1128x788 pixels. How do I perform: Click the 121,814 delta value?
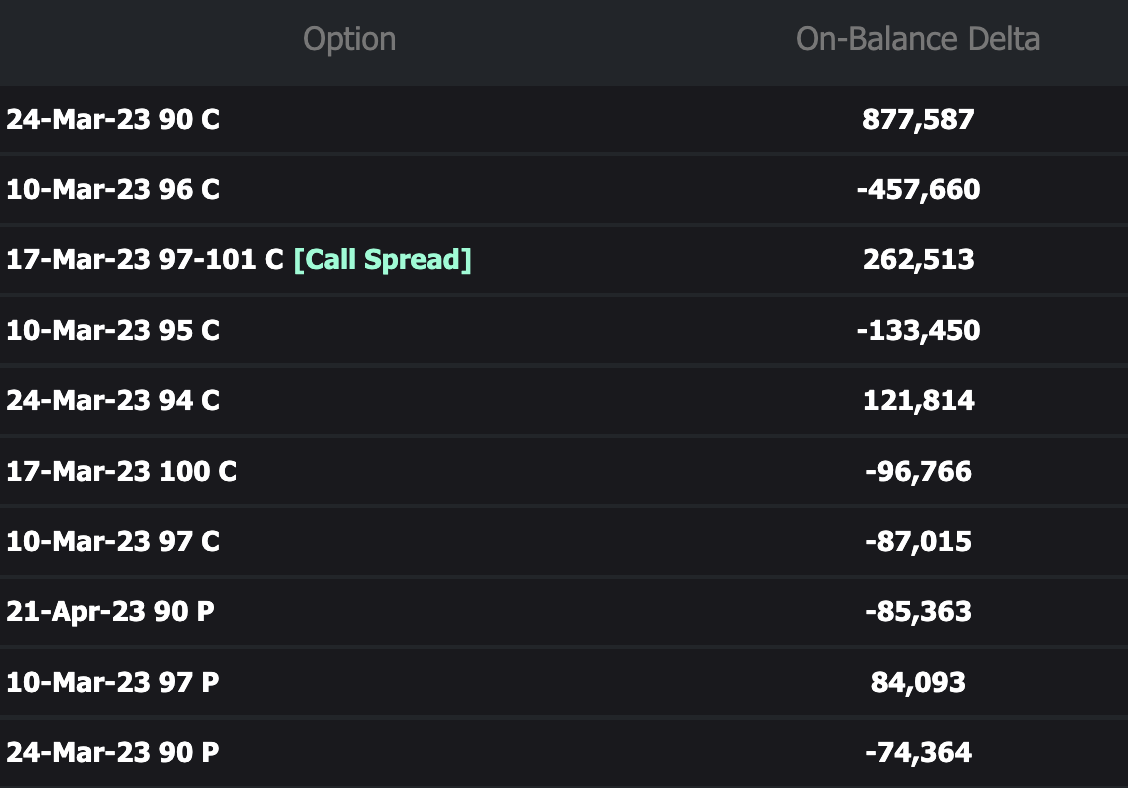(x=919, y=401)
